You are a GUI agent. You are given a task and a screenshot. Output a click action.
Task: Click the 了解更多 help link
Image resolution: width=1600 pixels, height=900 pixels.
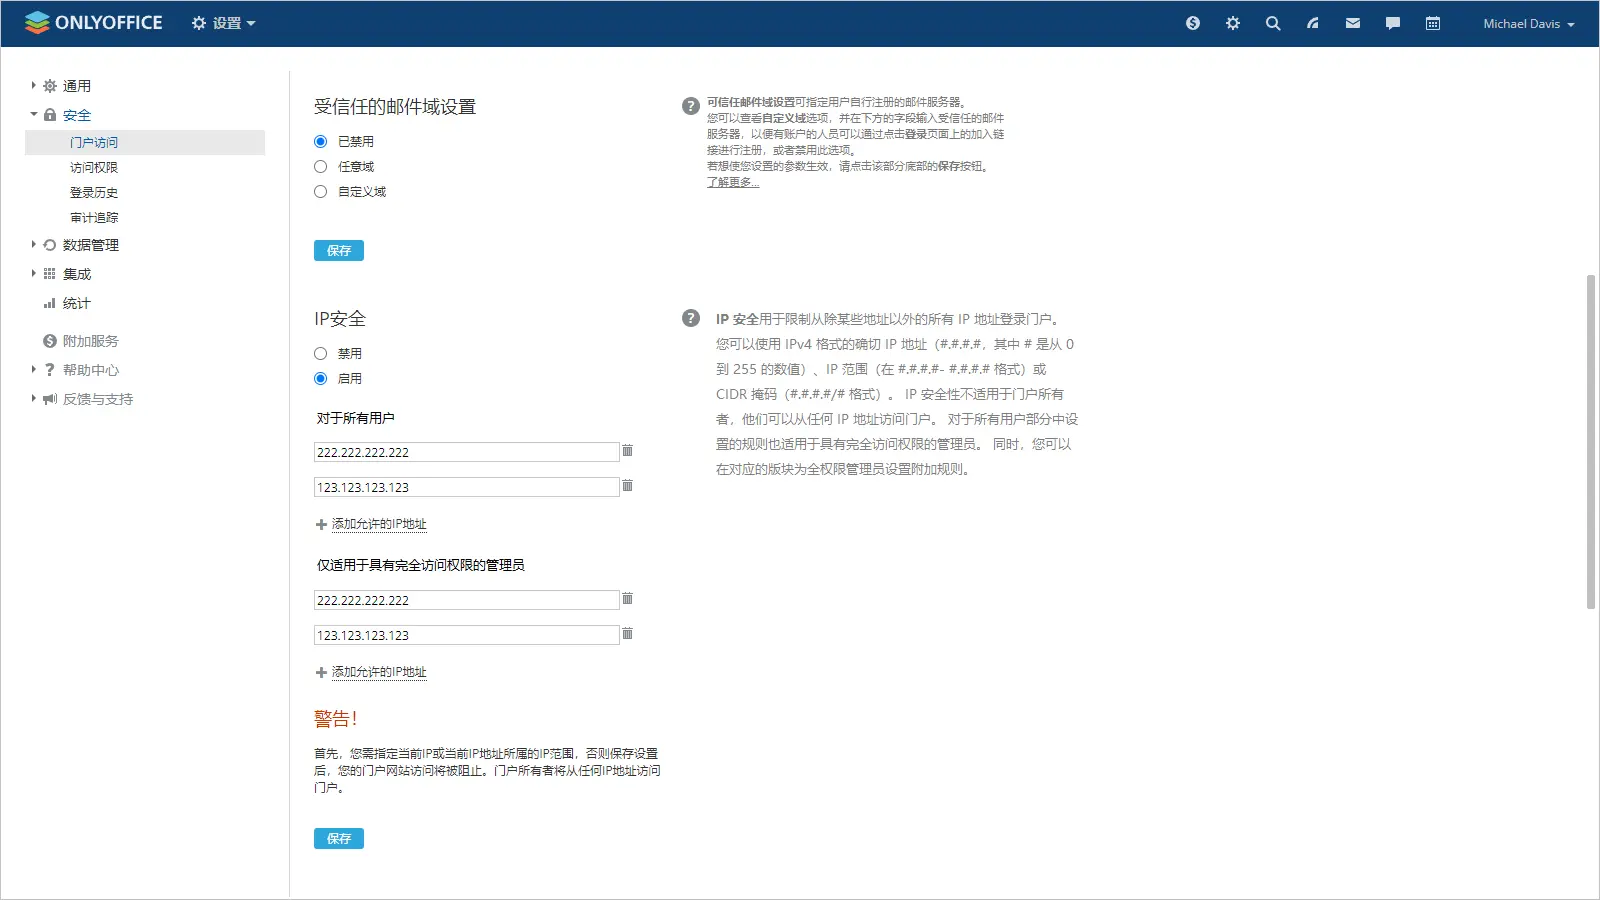(x=732, y=182)
